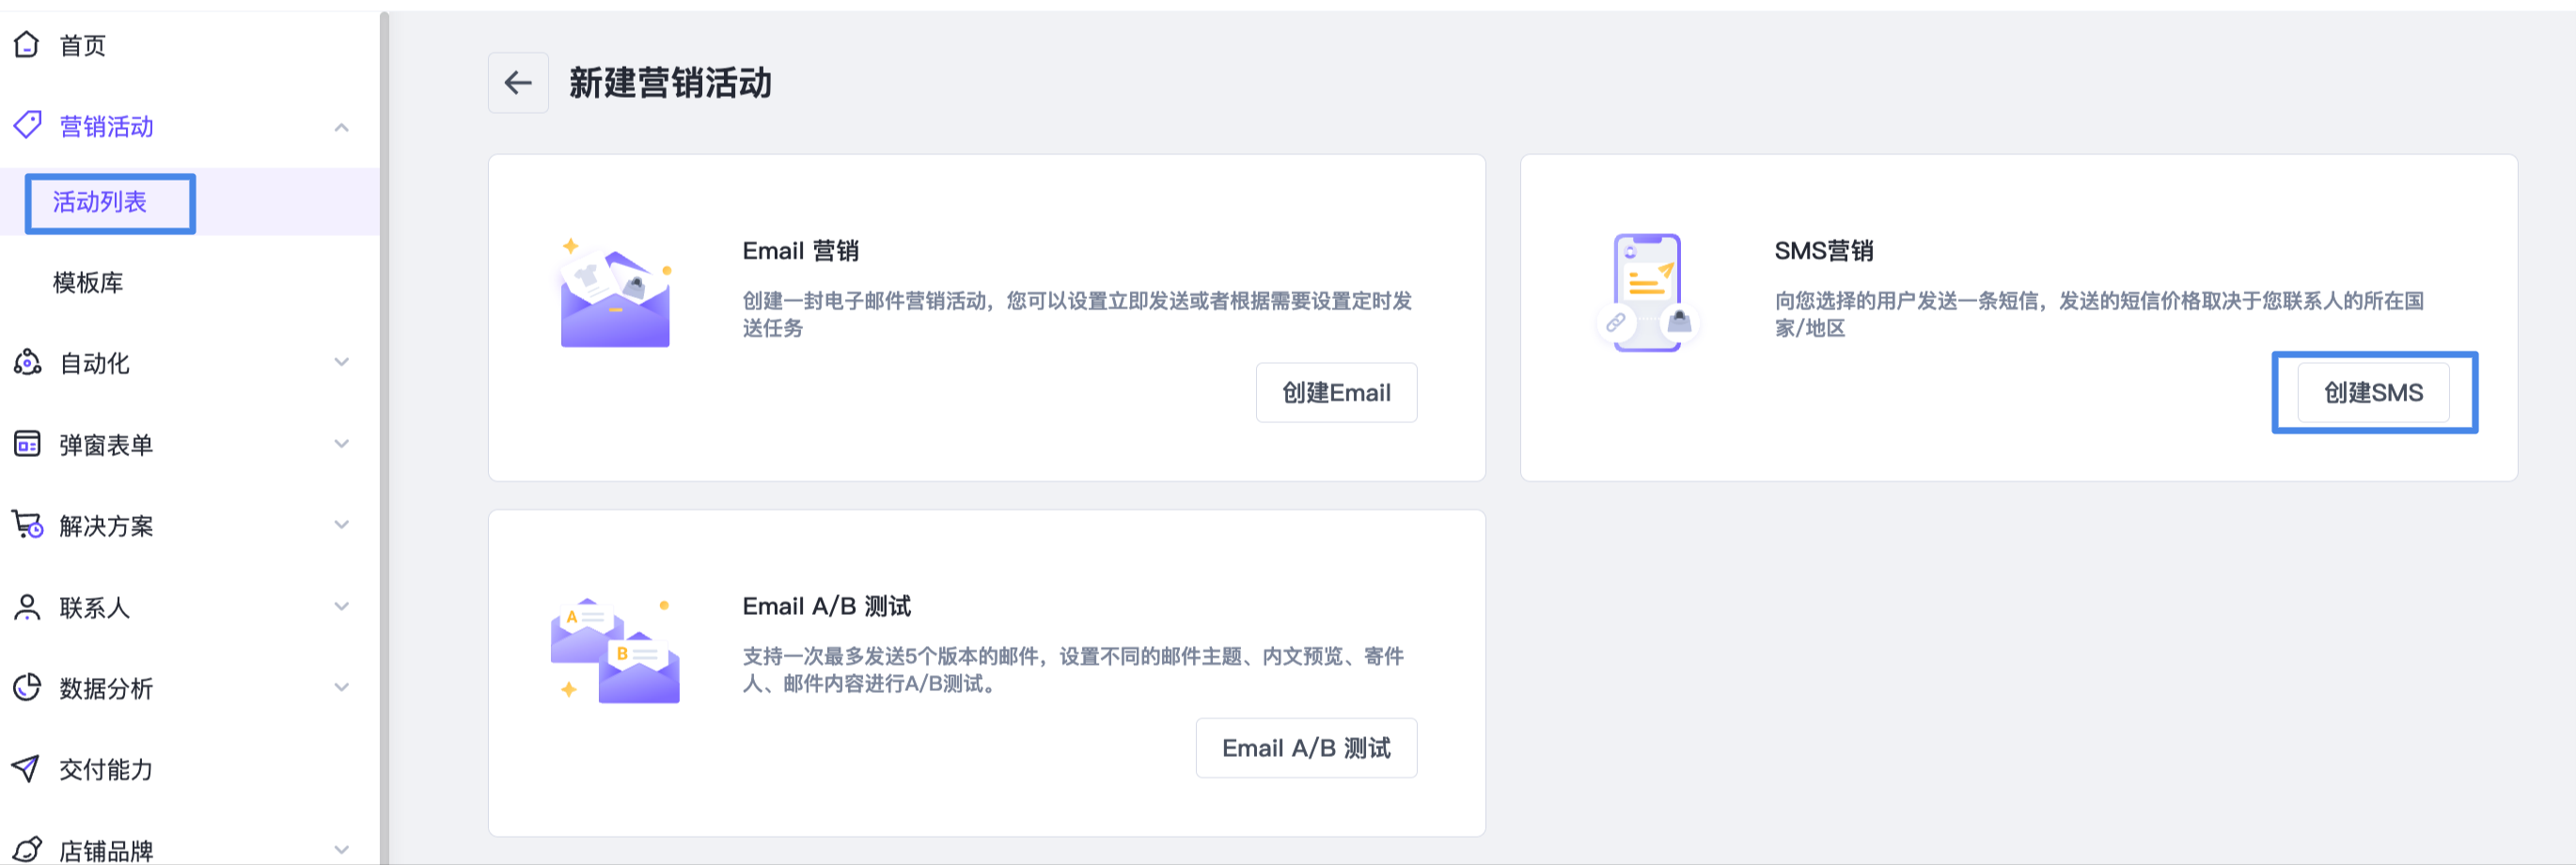Viewport: 2576px width, 865px height.
Task: Open the 活动列表 menu item
Action: (x=100, y=203)
